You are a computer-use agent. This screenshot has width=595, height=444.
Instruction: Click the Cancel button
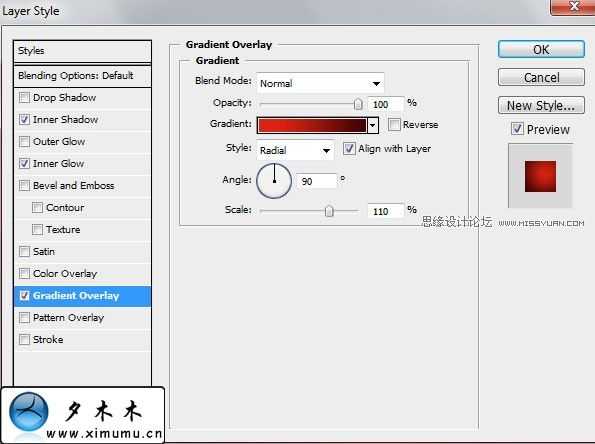pos(541,77)
